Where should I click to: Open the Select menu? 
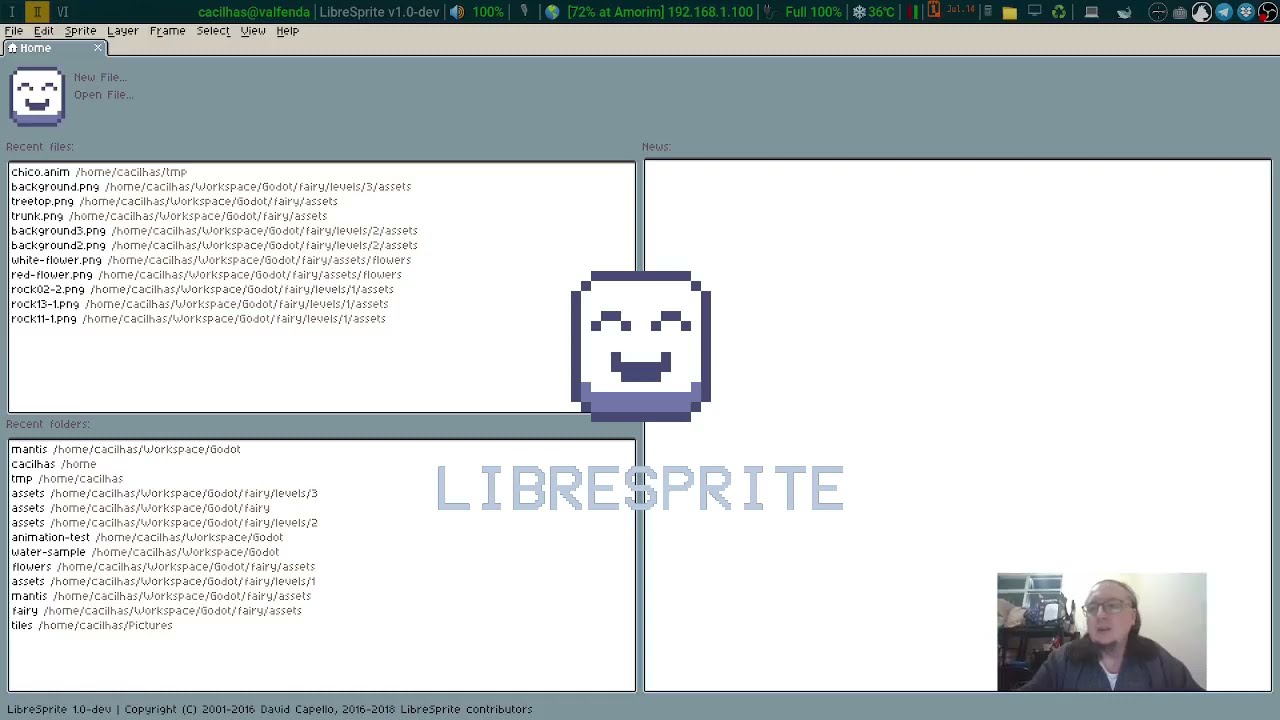(x=213, y=31)
